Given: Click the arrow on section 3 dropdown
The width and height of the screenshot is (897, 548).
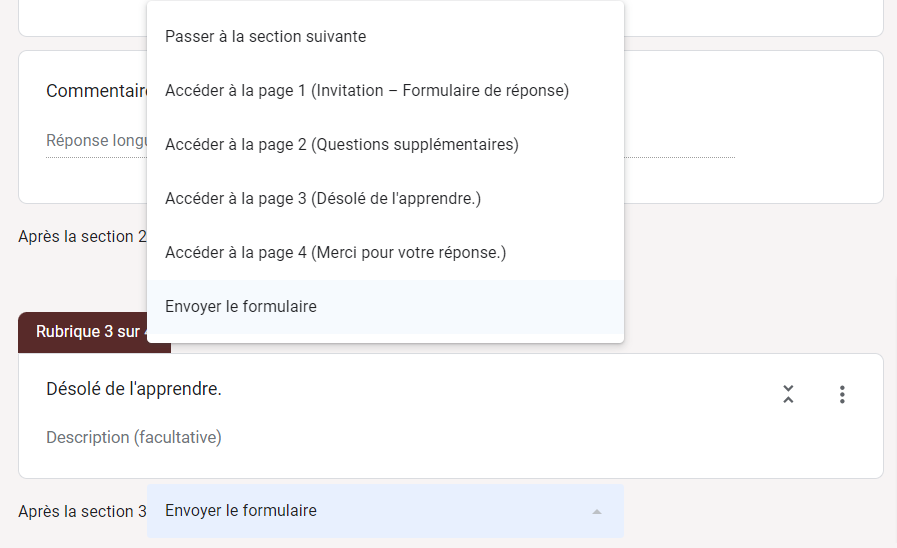Looking at the screenshot, I should (x=597, y=511).
